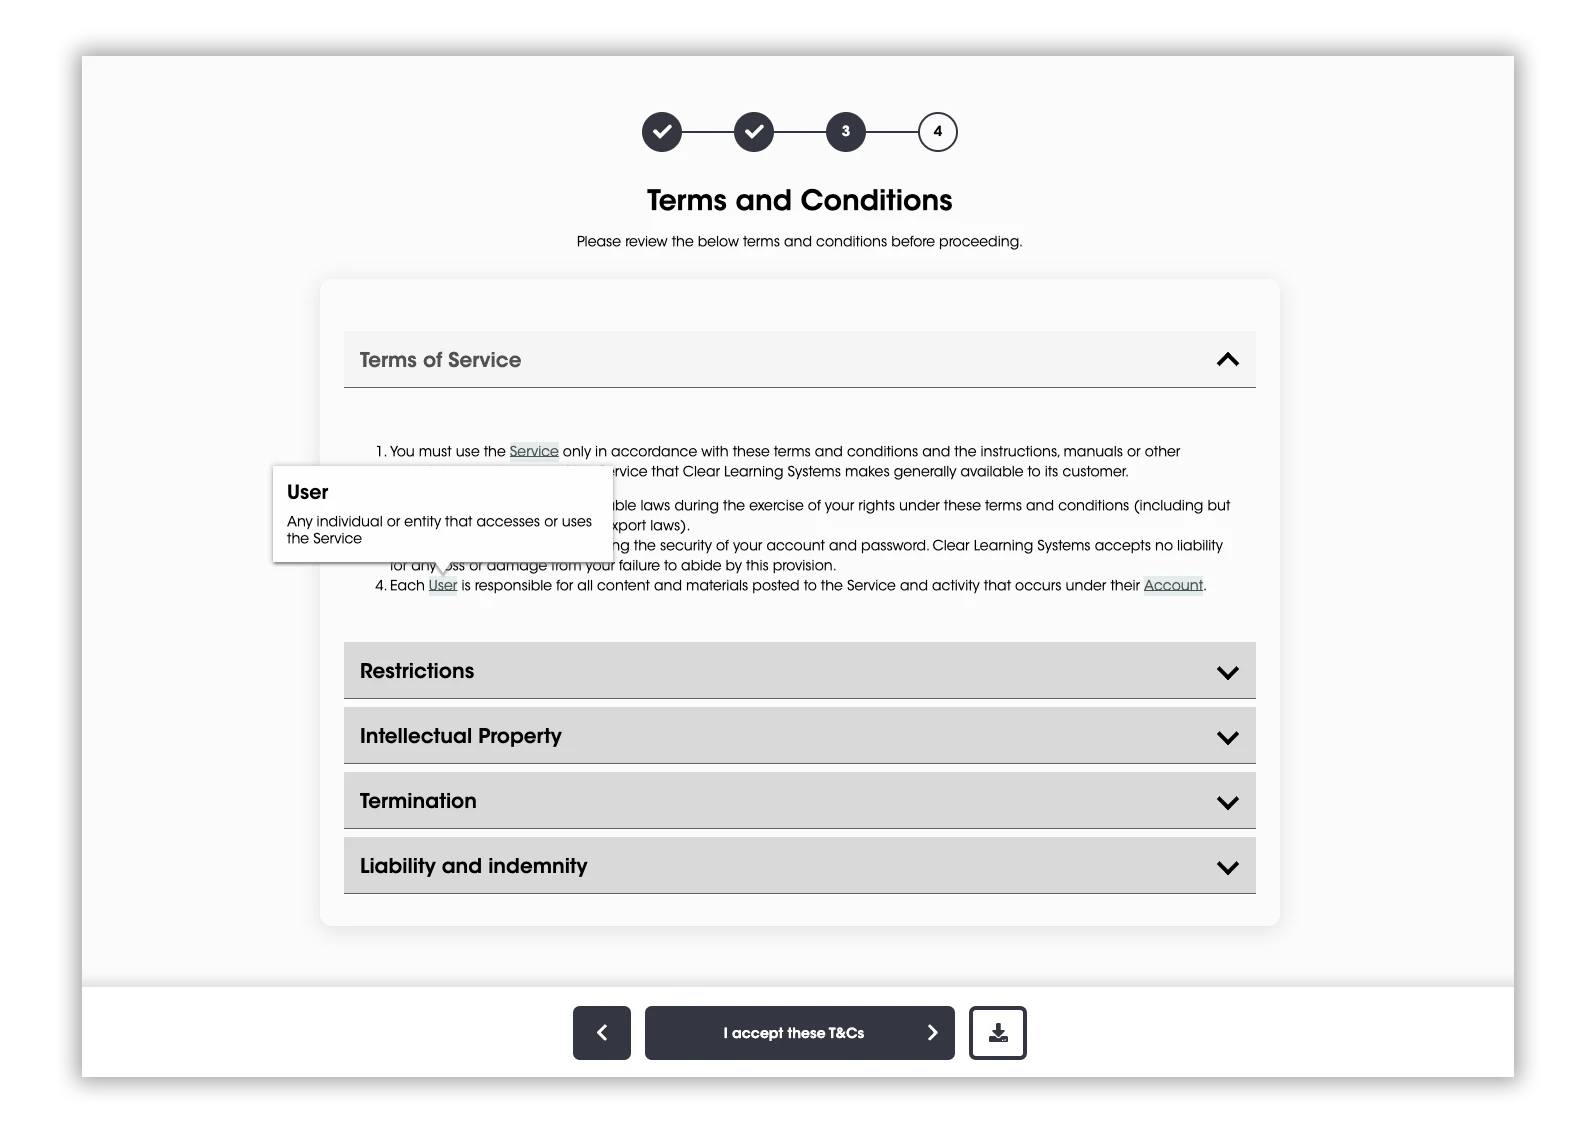Click the download T&Cs icon button

(x=997, y=1033)
